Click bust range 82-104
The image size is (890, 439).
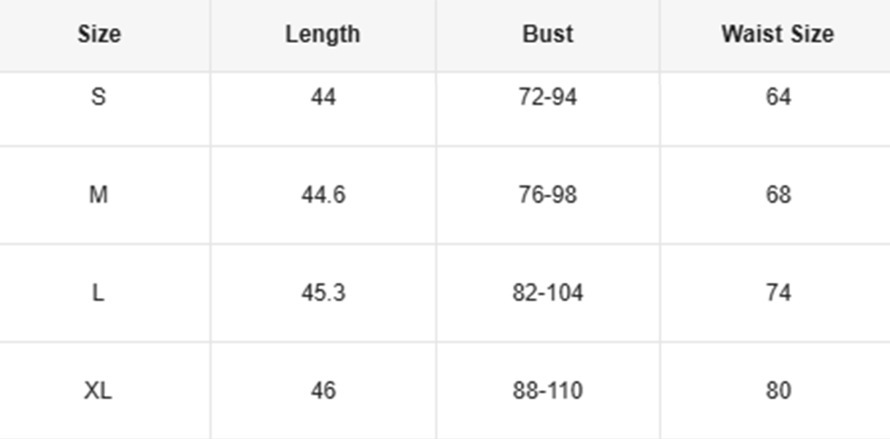point(548,293)
